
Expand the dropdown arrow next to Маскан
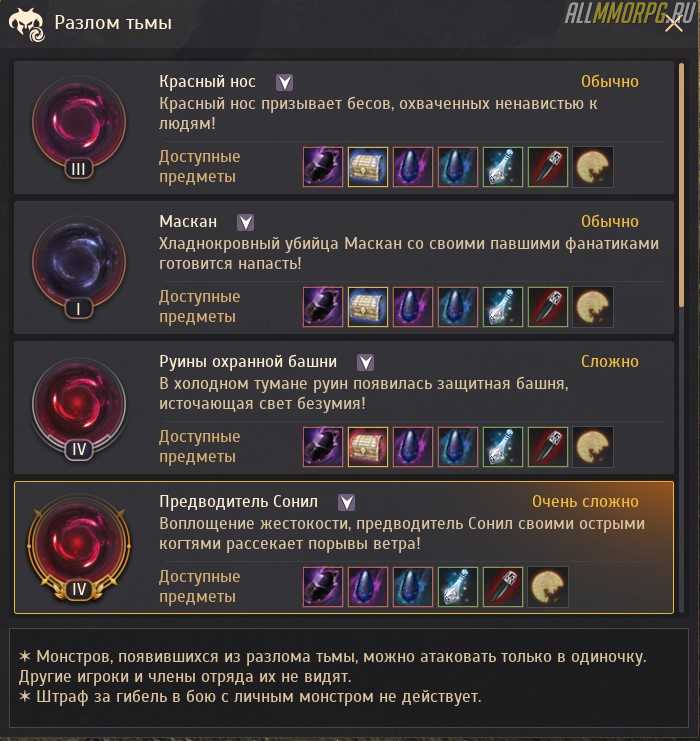pos(245,222)
